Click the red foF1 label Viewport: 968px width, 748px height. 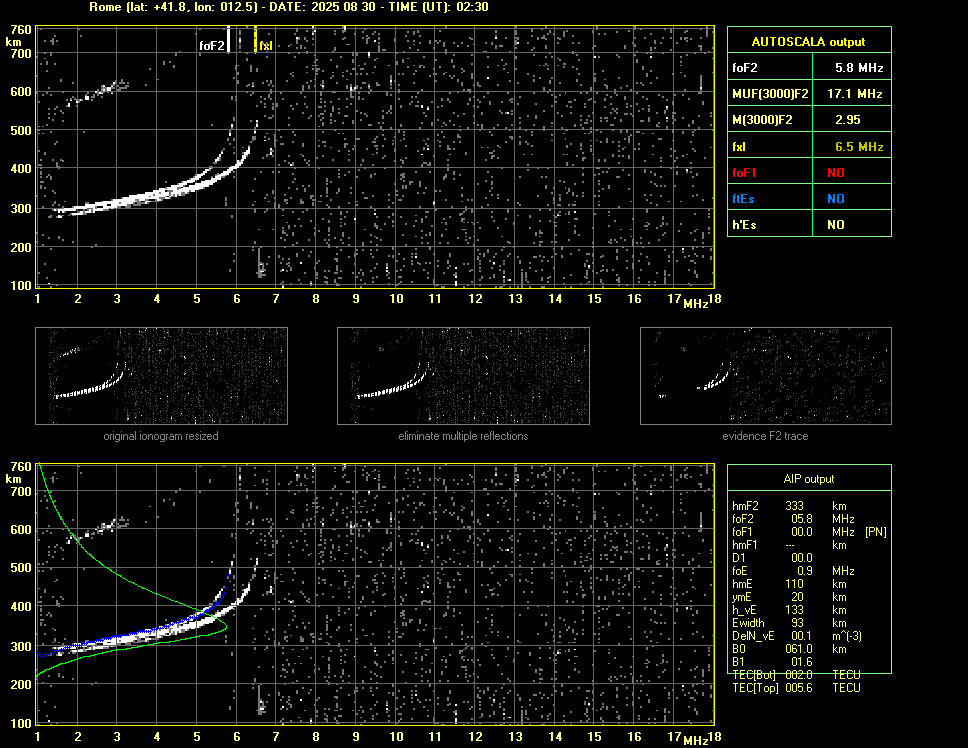[x=744, y=173]
